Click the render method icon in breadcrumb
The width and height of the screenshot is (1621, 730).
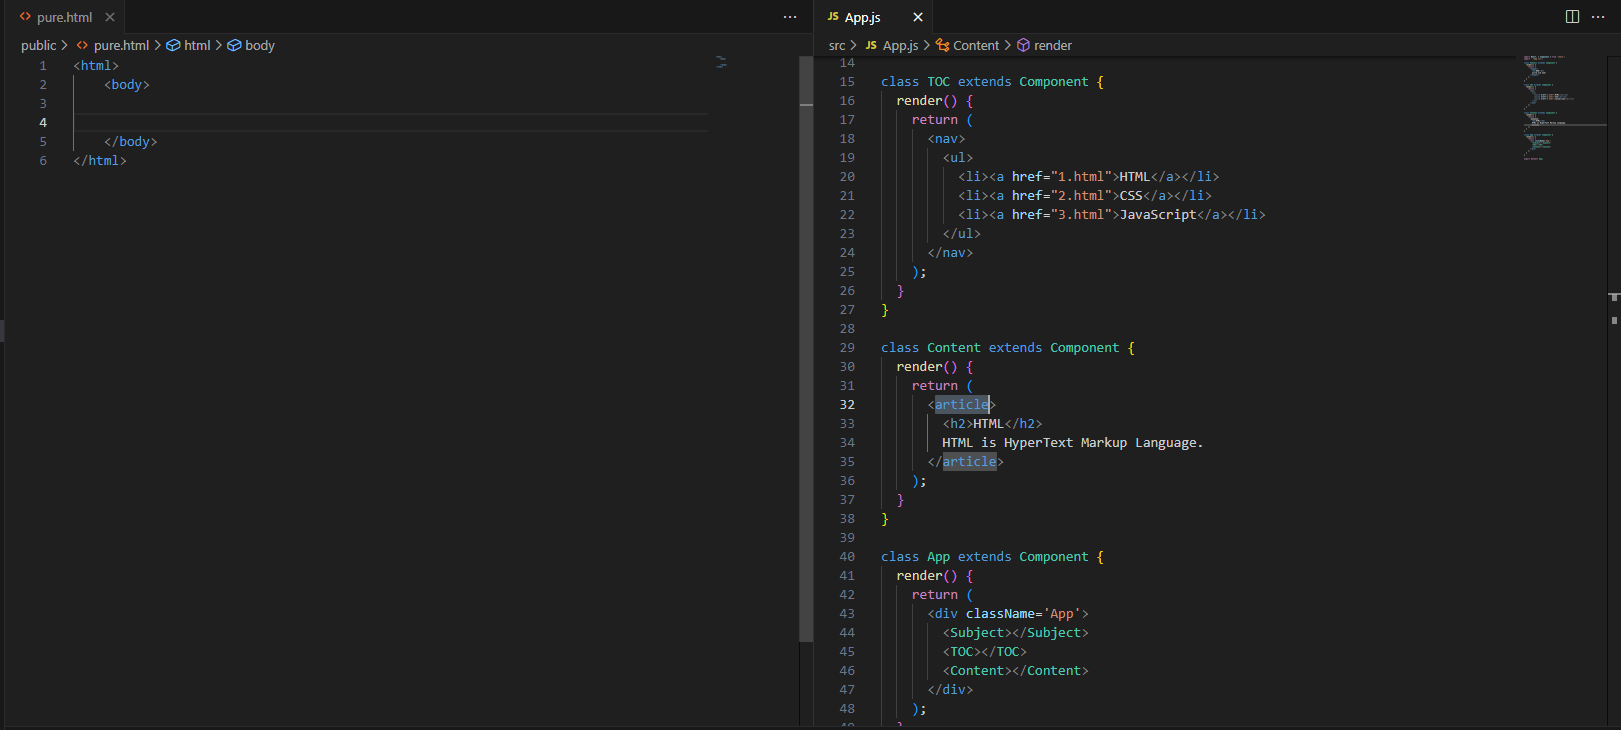1023,45
